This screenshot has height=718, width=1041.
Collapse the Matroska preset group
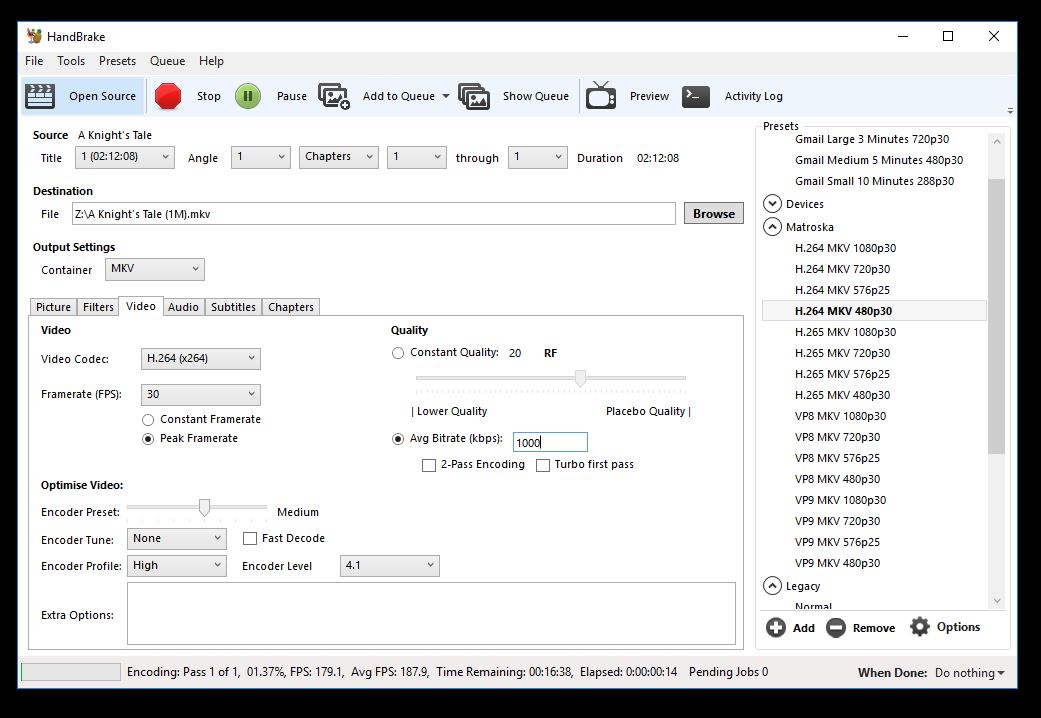coord(772,226)
